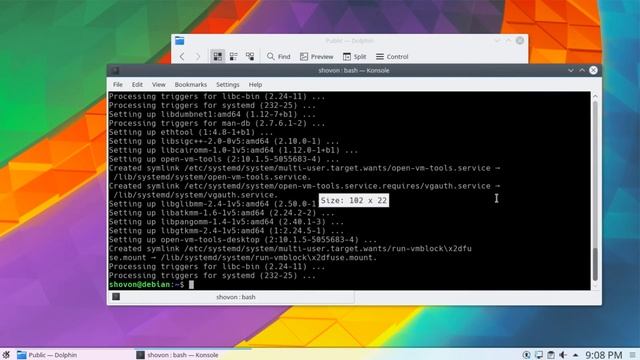Open the clipboard tray icon
Image resolution: width=640 pixels, height=360 pixels.
(551, 355)
